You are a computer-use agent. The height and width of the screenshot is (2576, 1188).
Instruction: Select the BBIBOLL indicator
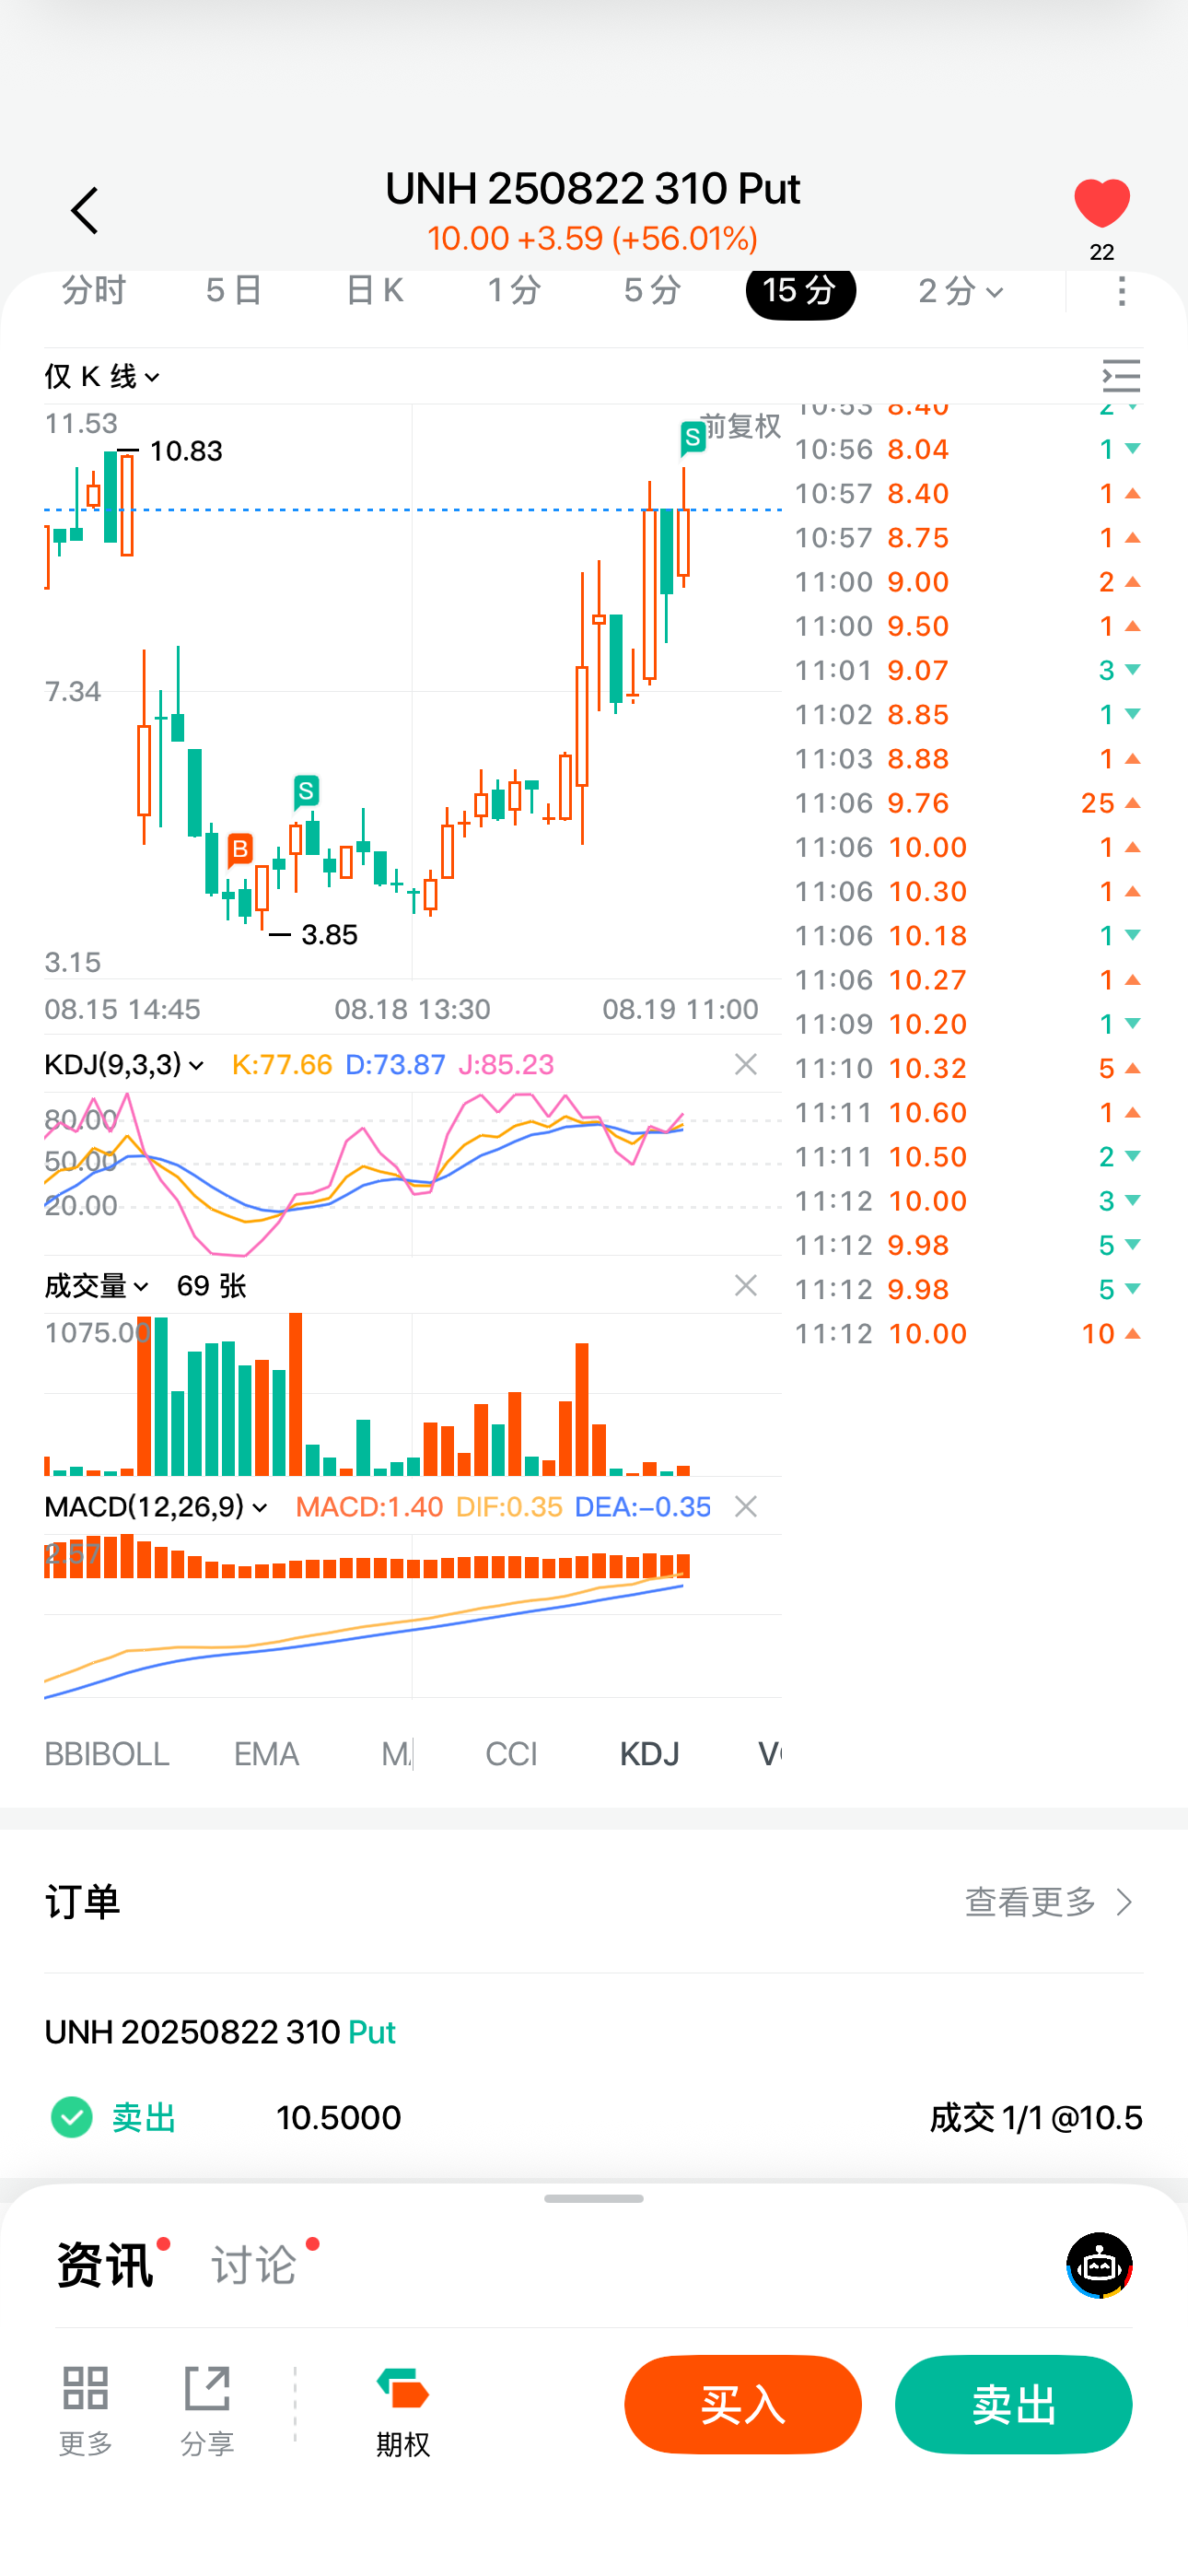coord(107,1753)
